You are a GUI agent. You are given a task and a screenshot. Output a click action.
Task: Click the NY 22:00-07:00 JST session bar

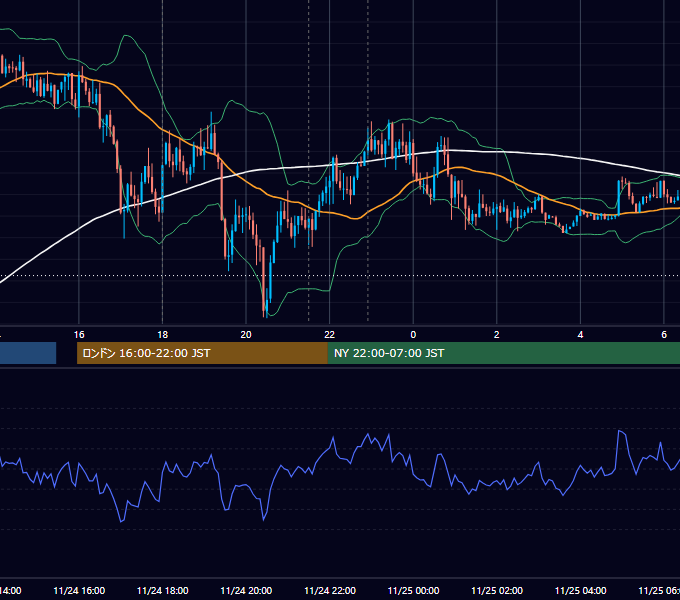pos(503,353)
